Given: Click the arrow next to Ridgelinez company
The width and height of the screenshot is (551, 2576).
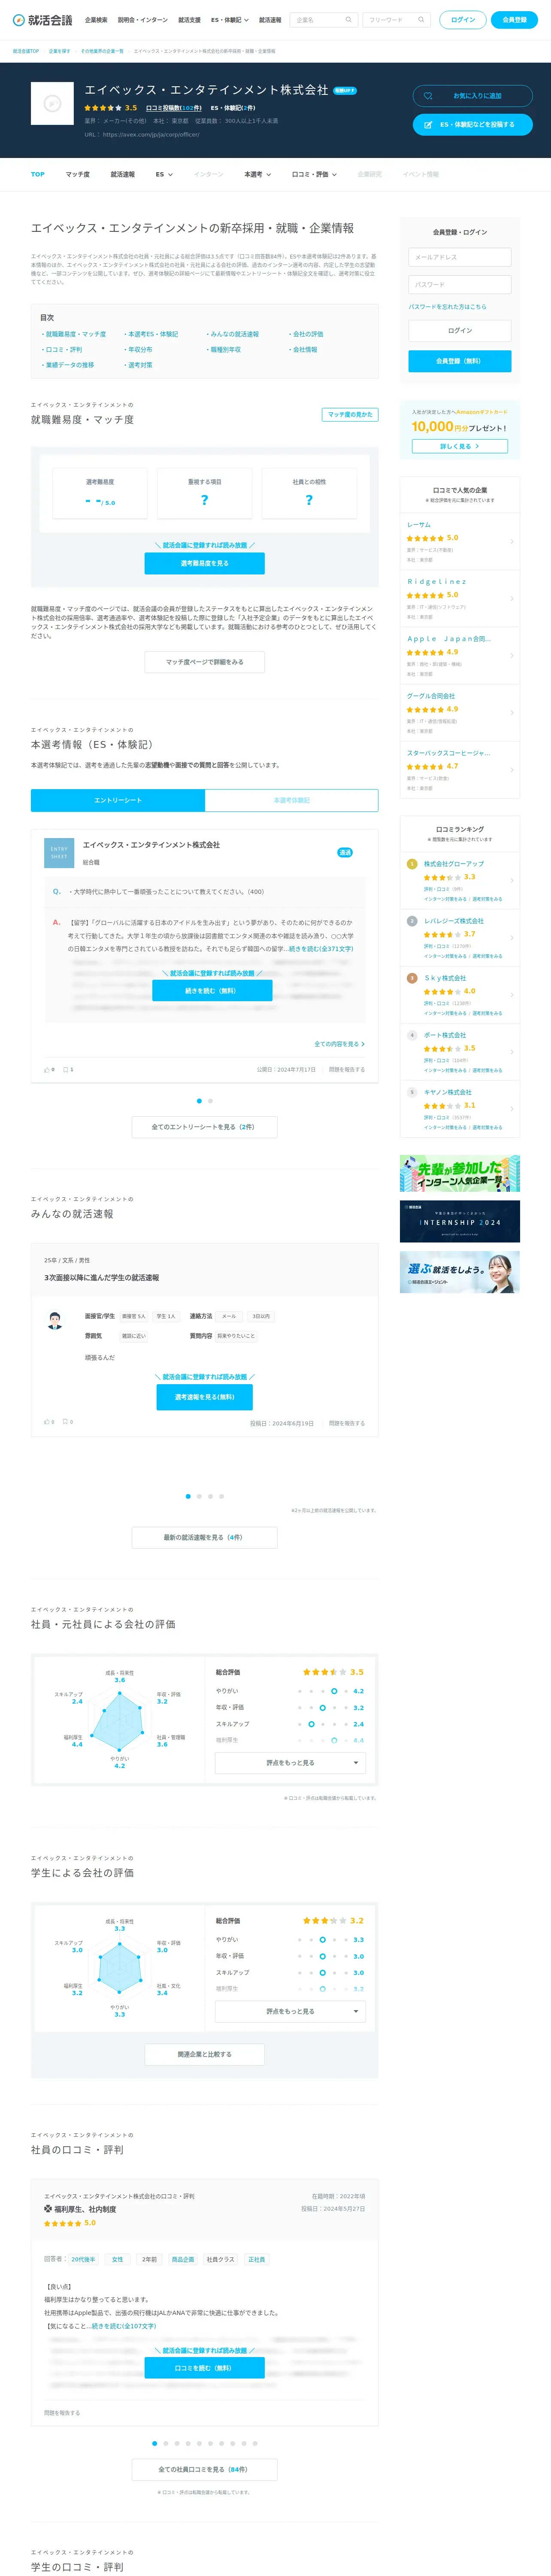Looking at the screenshot, I should point(512,599).
